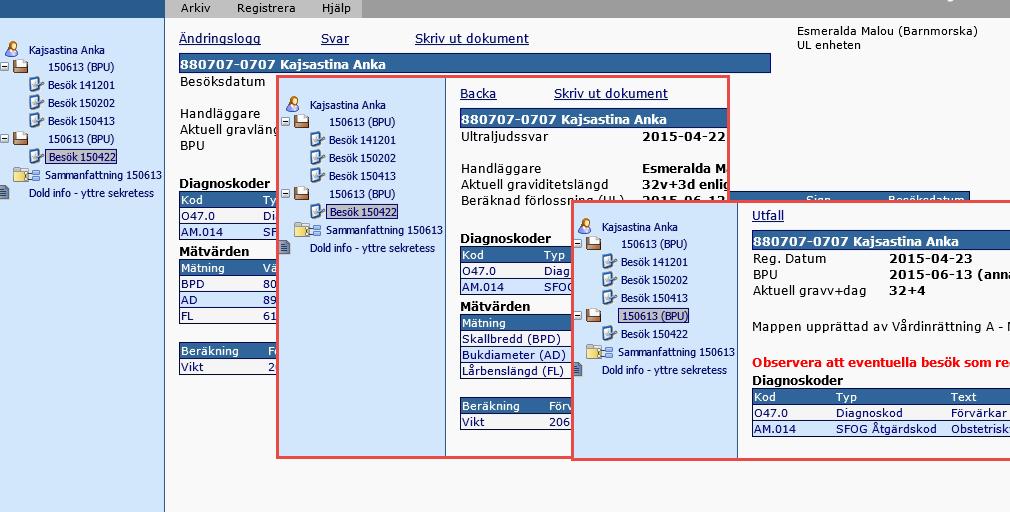Click the Svar link in main window
The image size is (1010, 512).
click(x=335, y=39)
